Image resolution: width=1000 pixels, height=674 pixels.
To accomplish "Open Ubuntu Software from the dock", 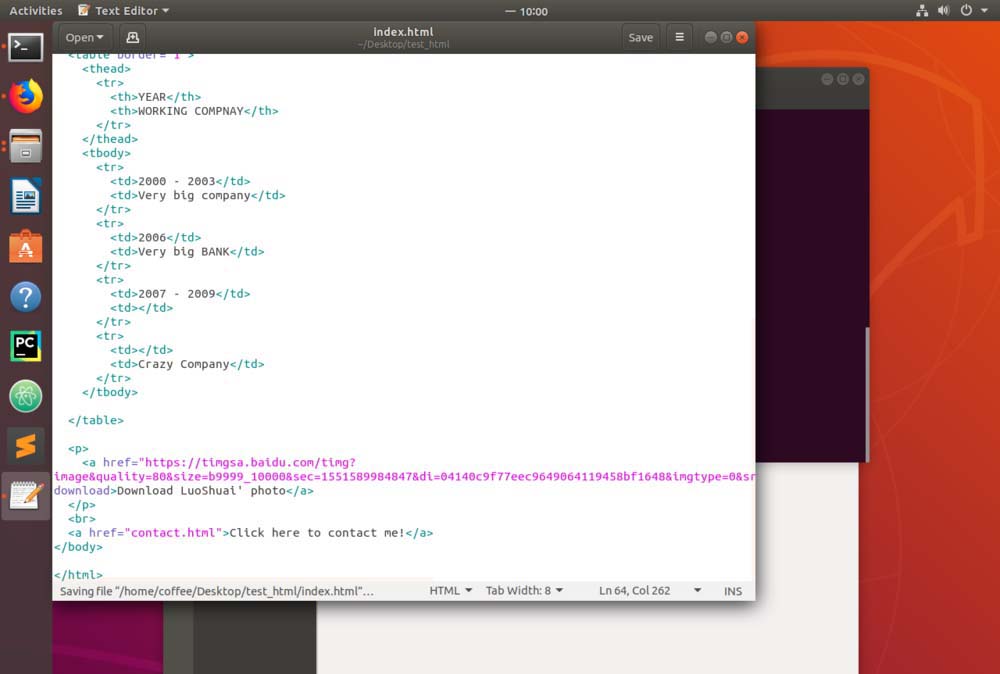I will pos(26,246).
